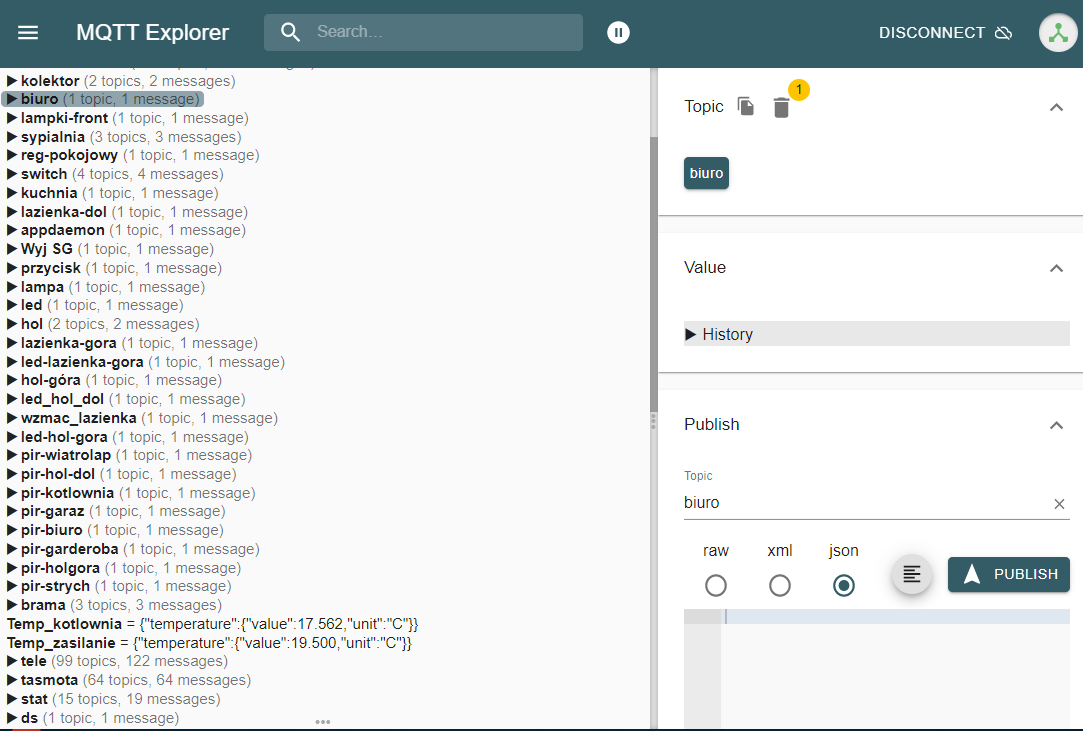The height and width of the screenshot is (731, 1083).
Task: Select the json format radio button
Action: coord(843,585)
